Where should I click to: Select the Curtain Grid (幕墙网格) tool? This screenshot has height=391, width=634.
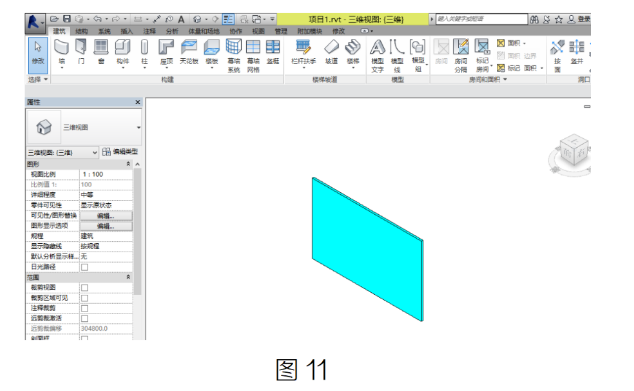[x=253, y=55]
